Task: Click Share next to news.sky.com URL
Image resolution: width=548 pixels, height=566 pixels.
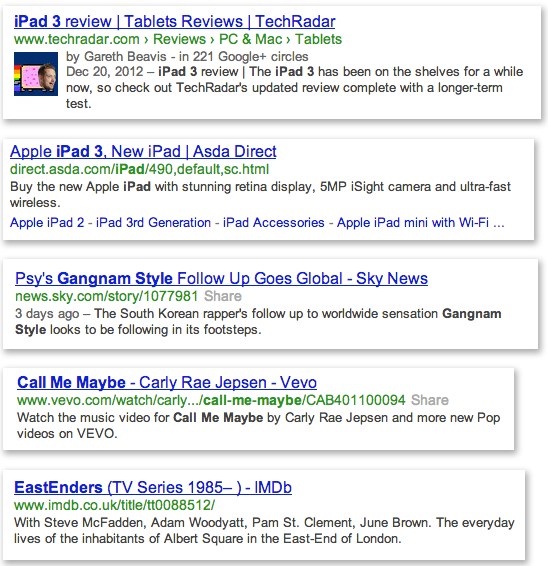Action: pos(223,296)
